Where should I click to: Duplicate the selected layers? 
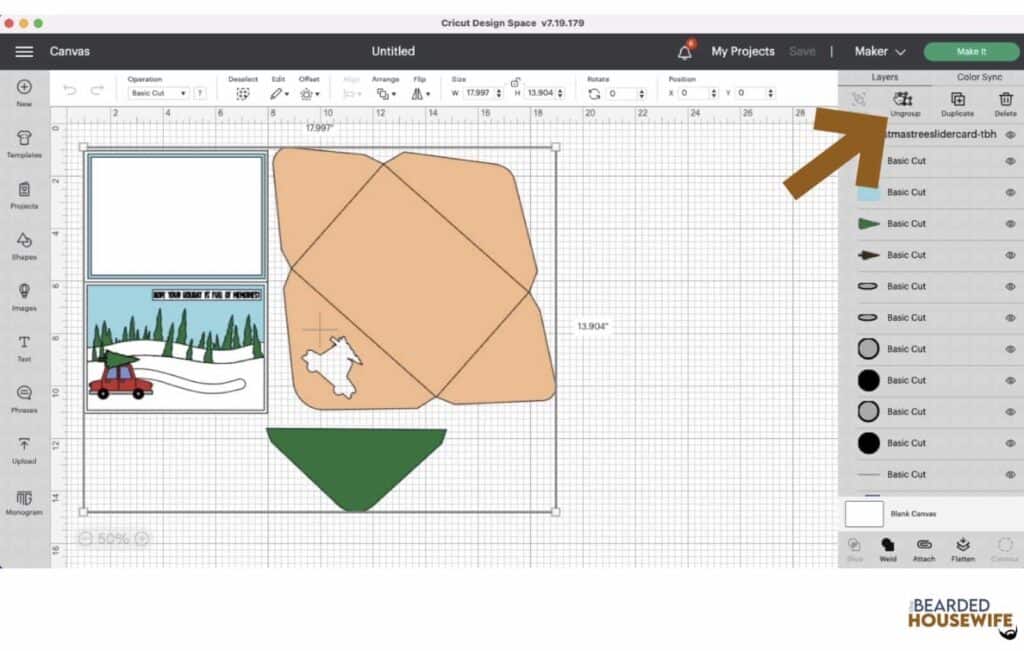[957, 102]
